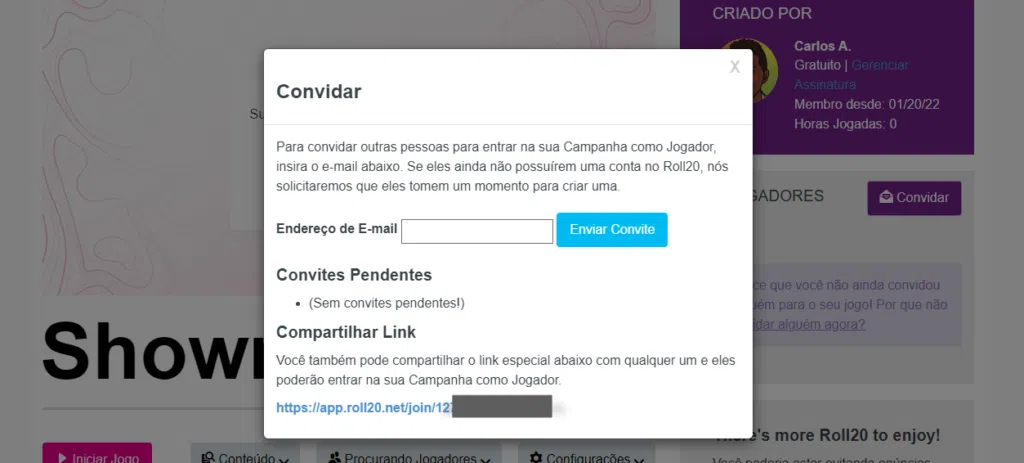Click the Procurando Jogadores people icon
The image size is (1024, 463).
334,458
